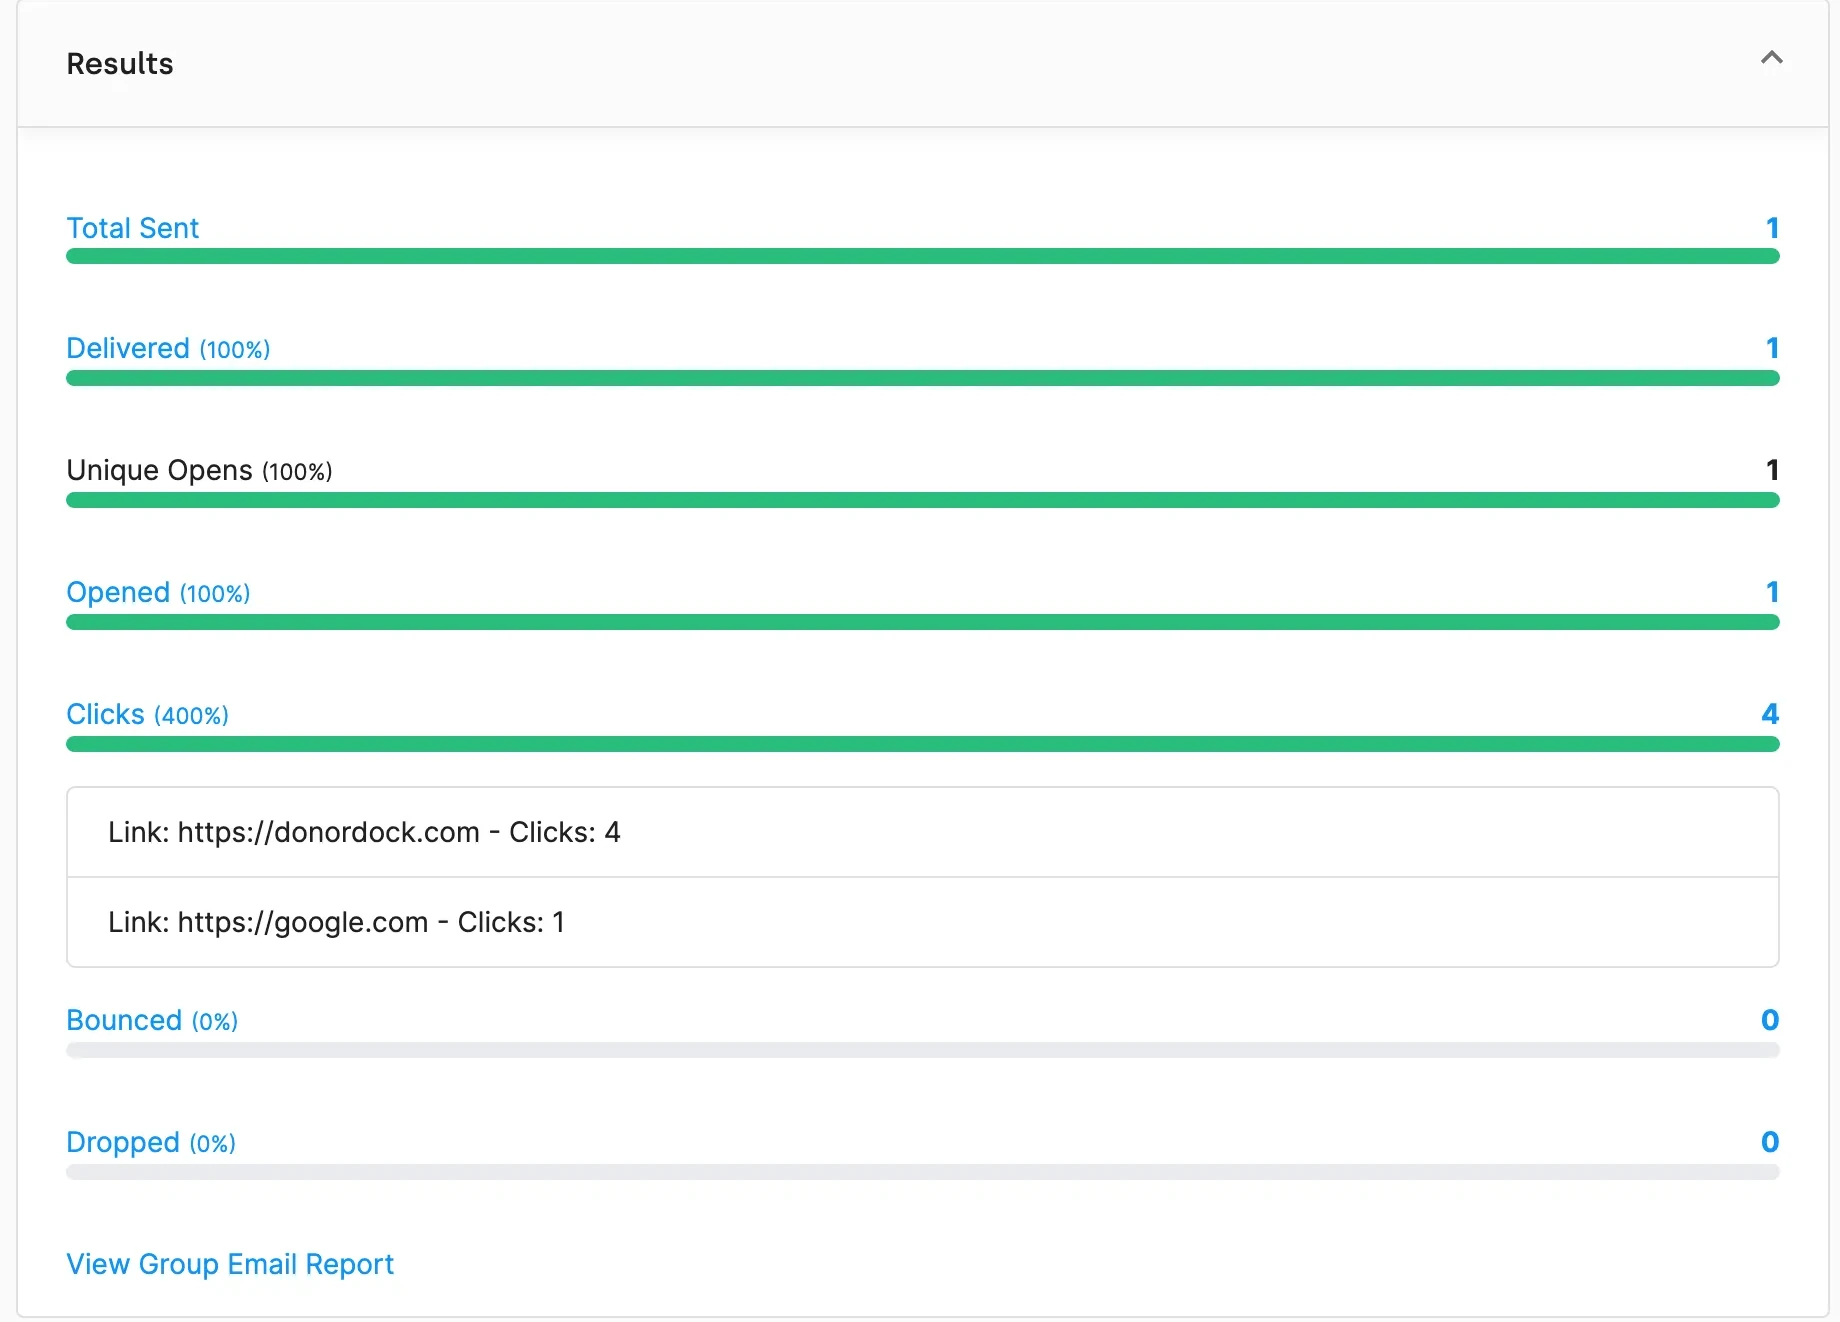
Task: Click the Delivered progress bar
Action: [922, 378]
